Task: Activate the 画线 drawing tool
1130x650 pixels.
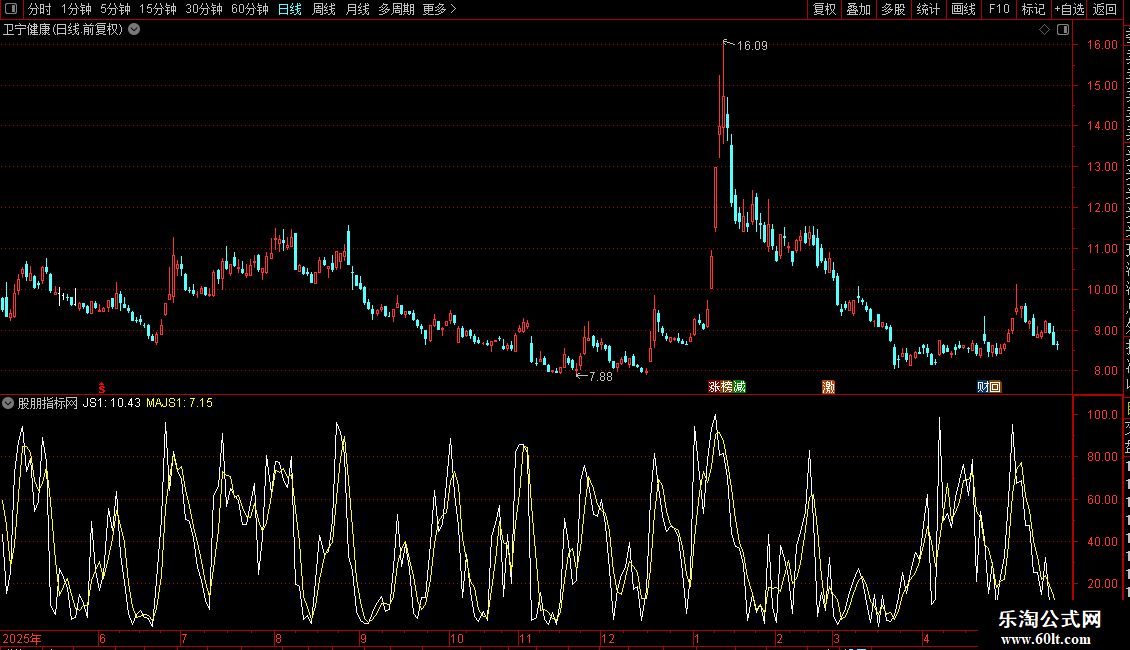Action: click(964, 9)
